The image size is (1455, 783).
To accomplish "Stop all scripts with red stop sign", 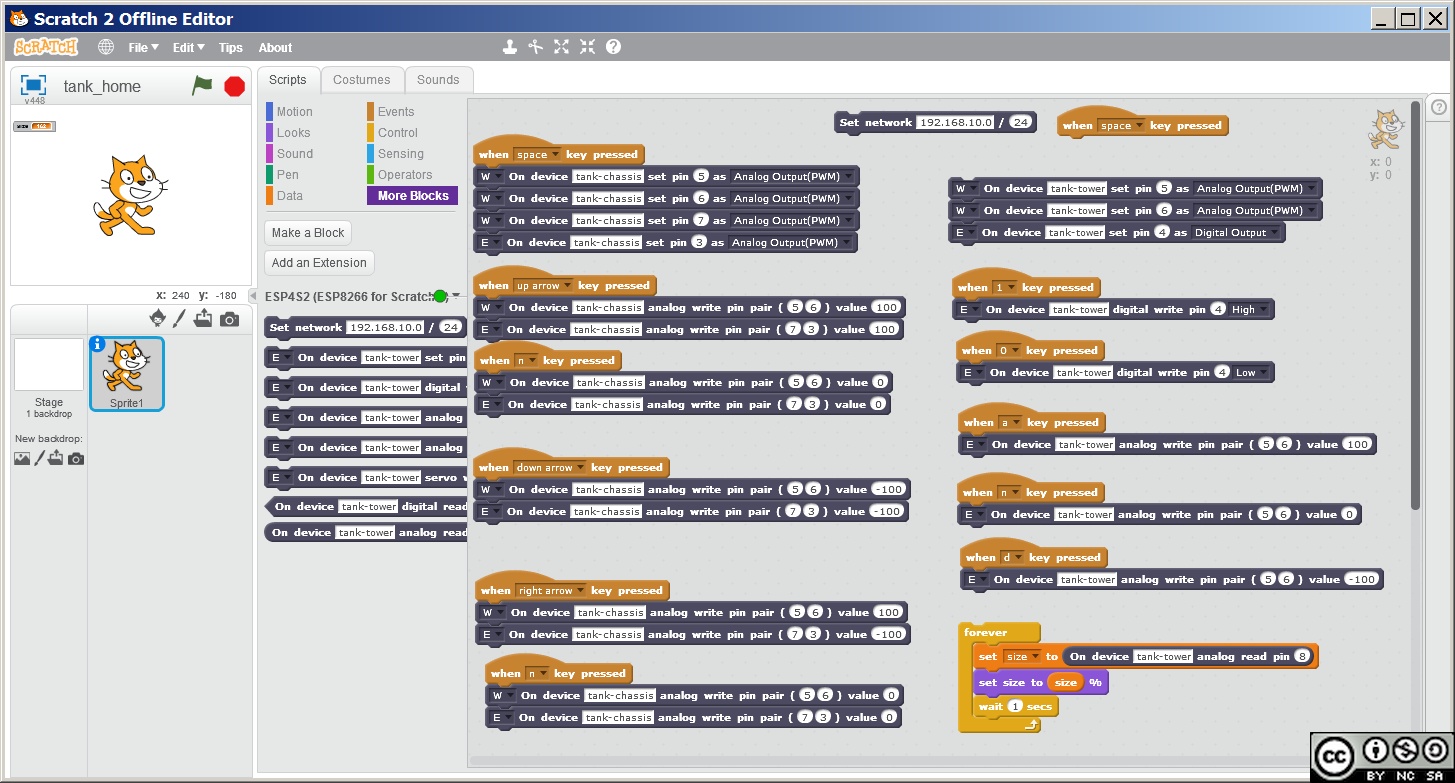I will coord(235,87).
